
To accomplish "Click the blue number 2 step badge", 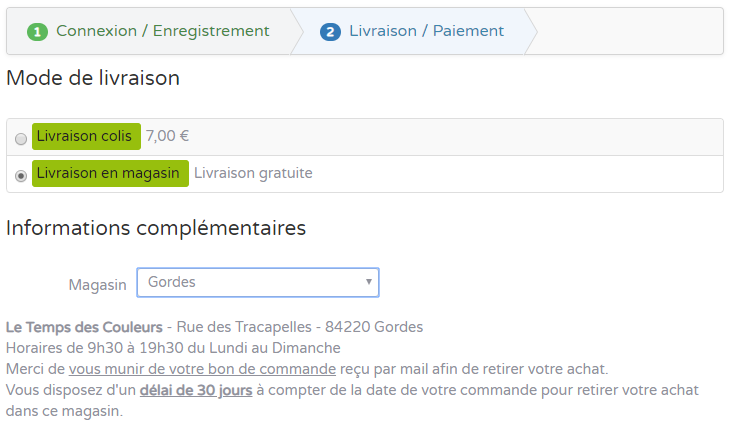I will click(x=330, y=32).
